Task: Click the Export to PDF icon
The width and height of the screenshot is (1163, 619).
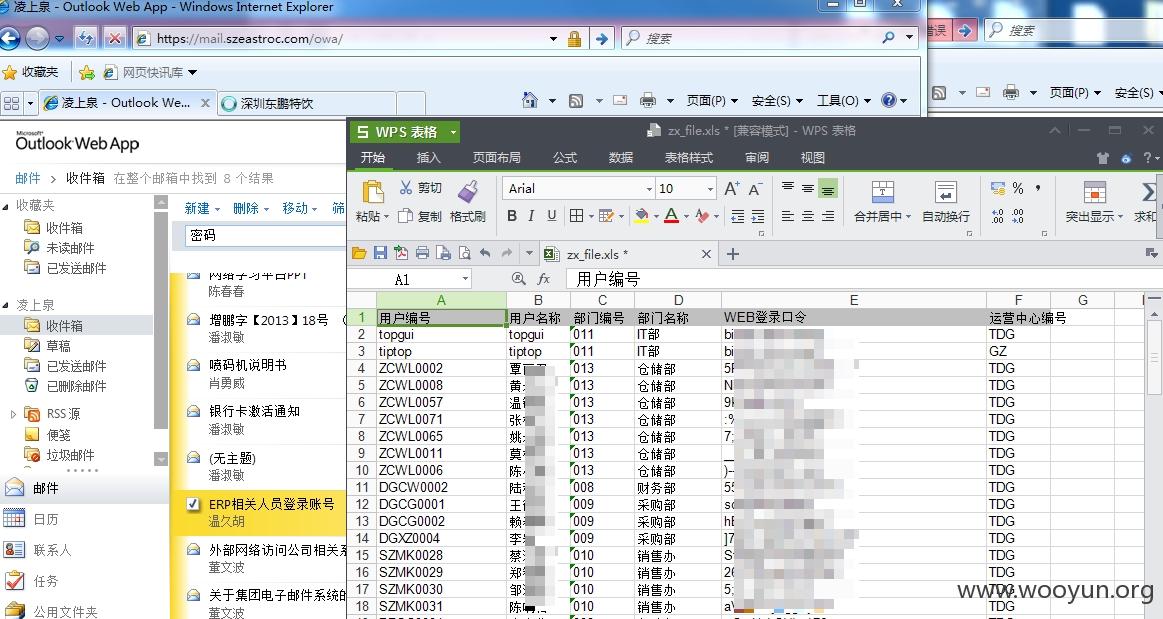Action: coord(401,254)
